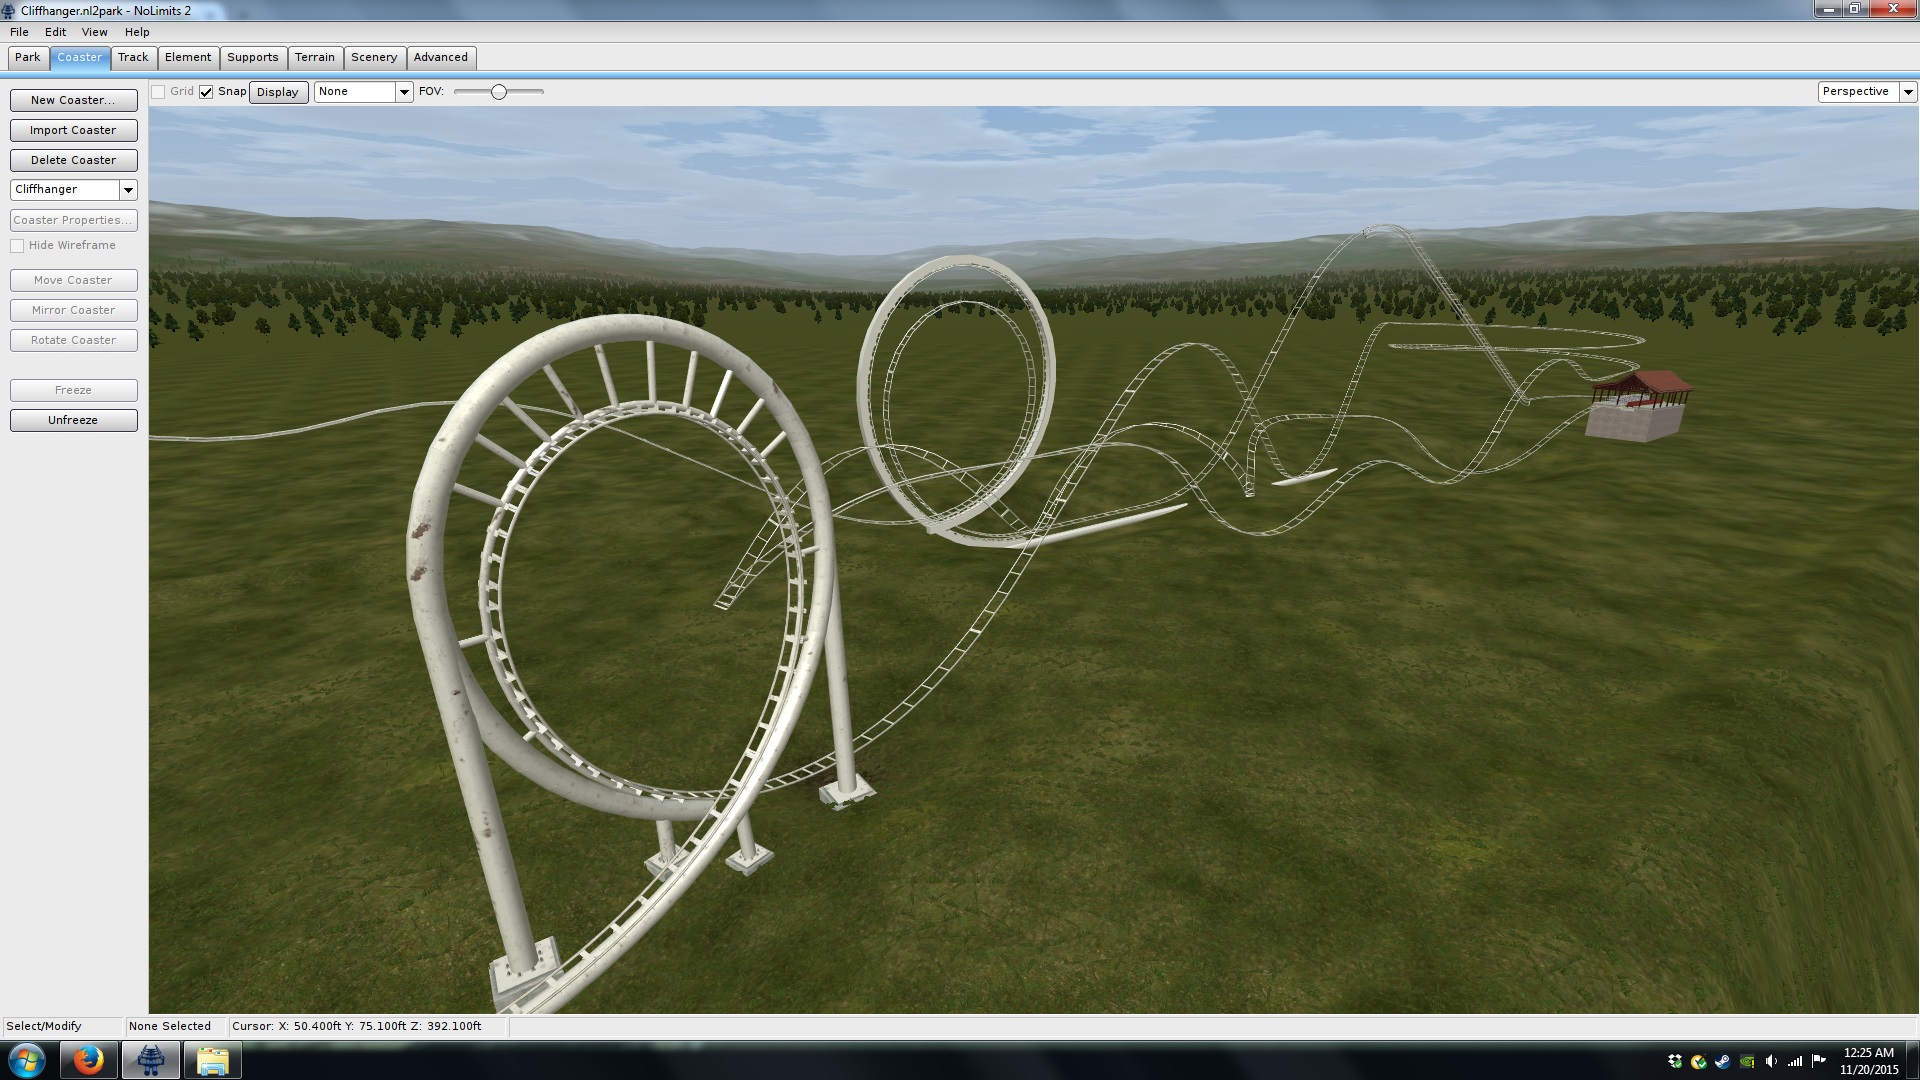
Task: Open Firefox from the taskbar
Action: (88, 1060)
